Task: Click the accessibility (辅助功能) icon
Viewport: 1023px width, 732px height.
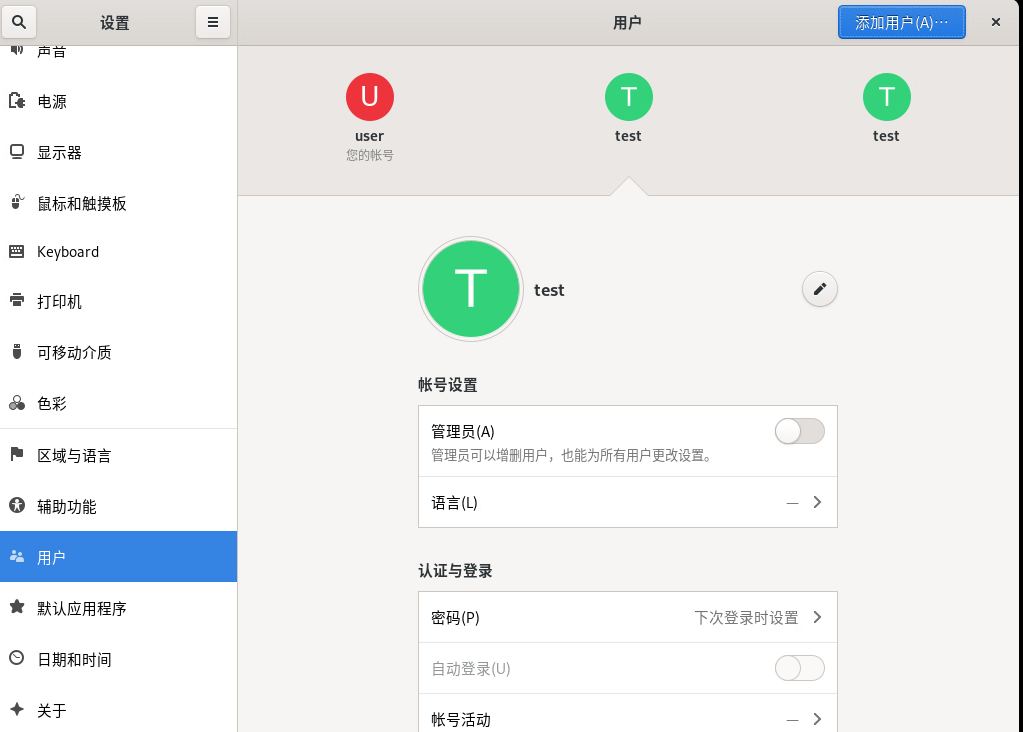Action: coord(16,506)
